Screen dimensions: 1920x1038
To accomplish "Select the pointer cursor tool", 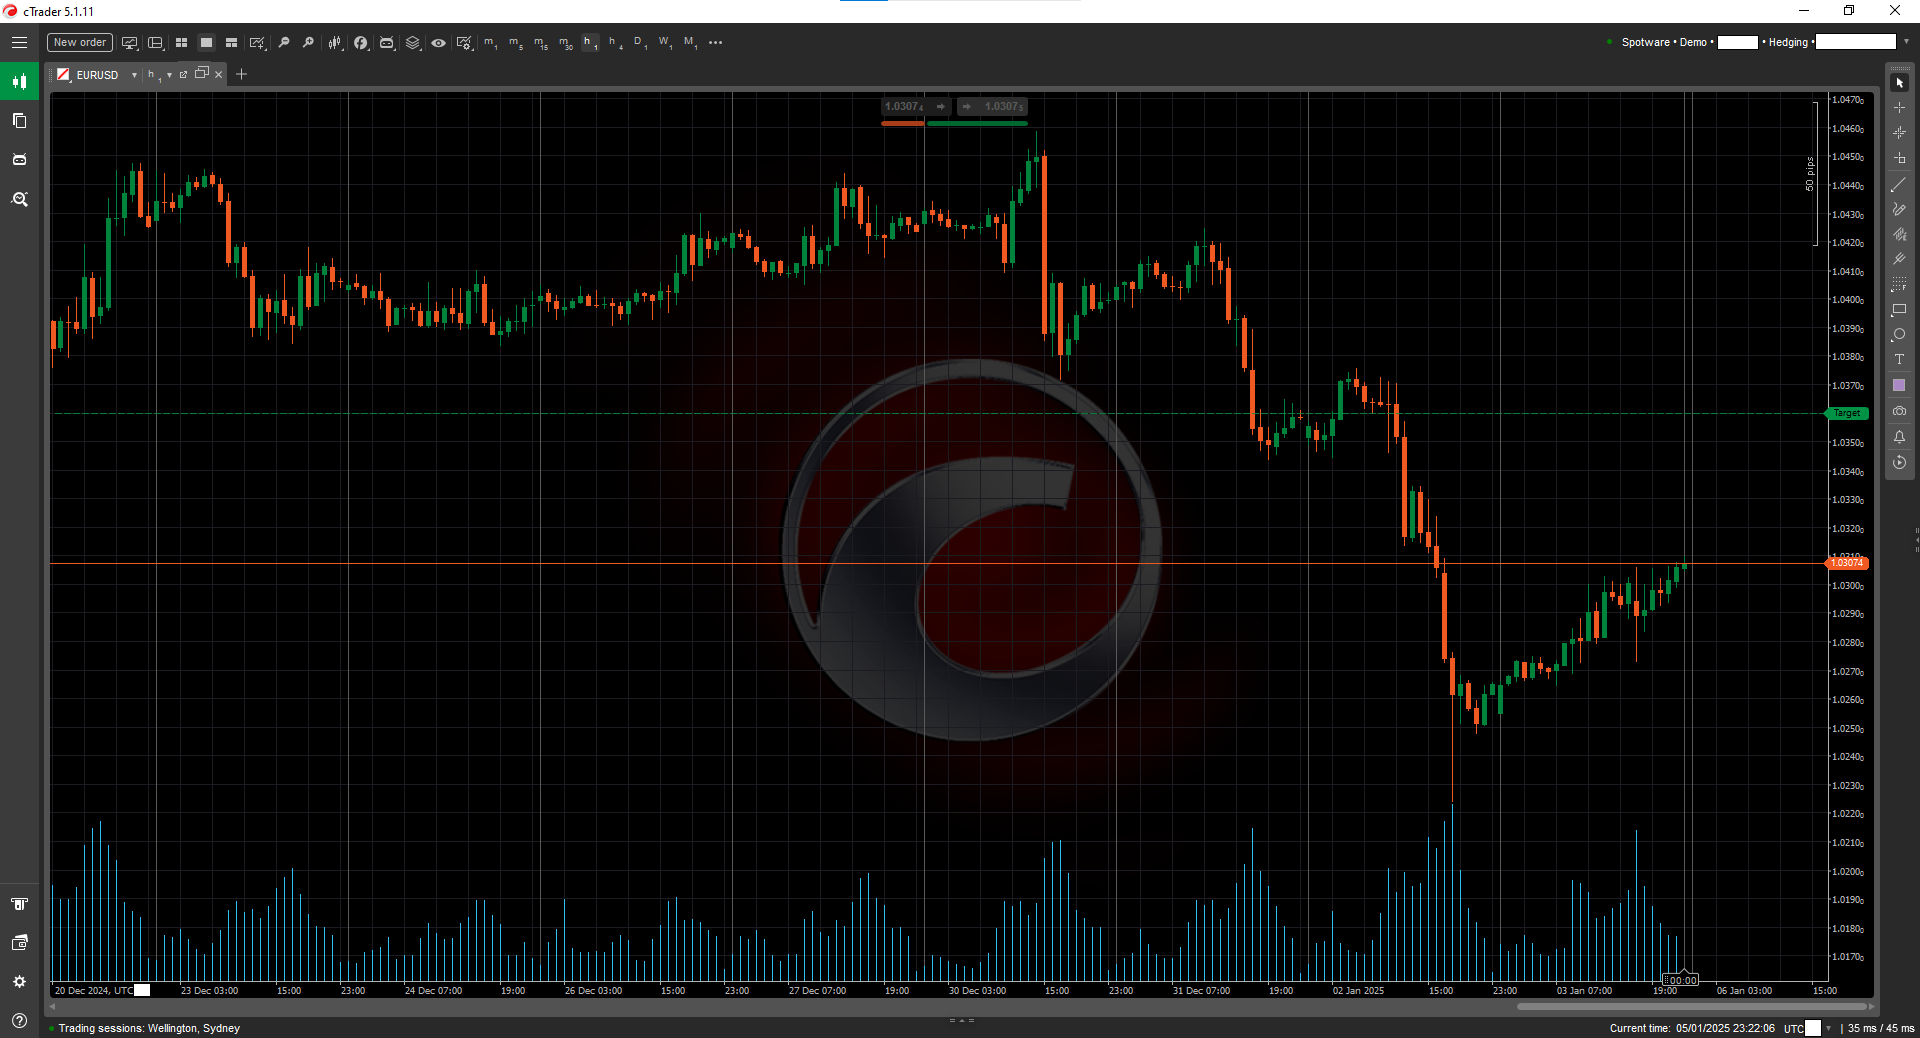I will click(x=1899, y=82).
